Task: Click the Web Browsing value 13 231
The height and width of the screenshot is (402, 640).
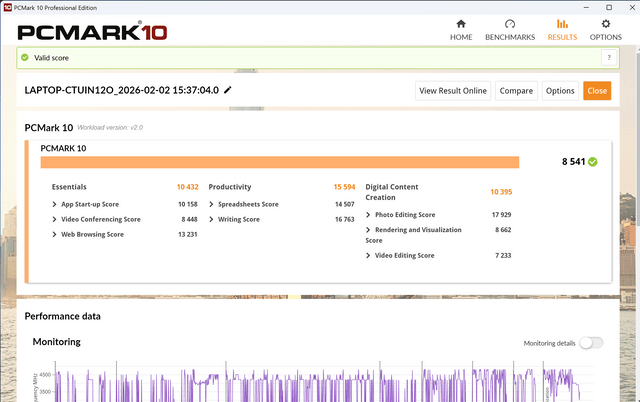Action: pyautogui.click(x=188, y=234)
